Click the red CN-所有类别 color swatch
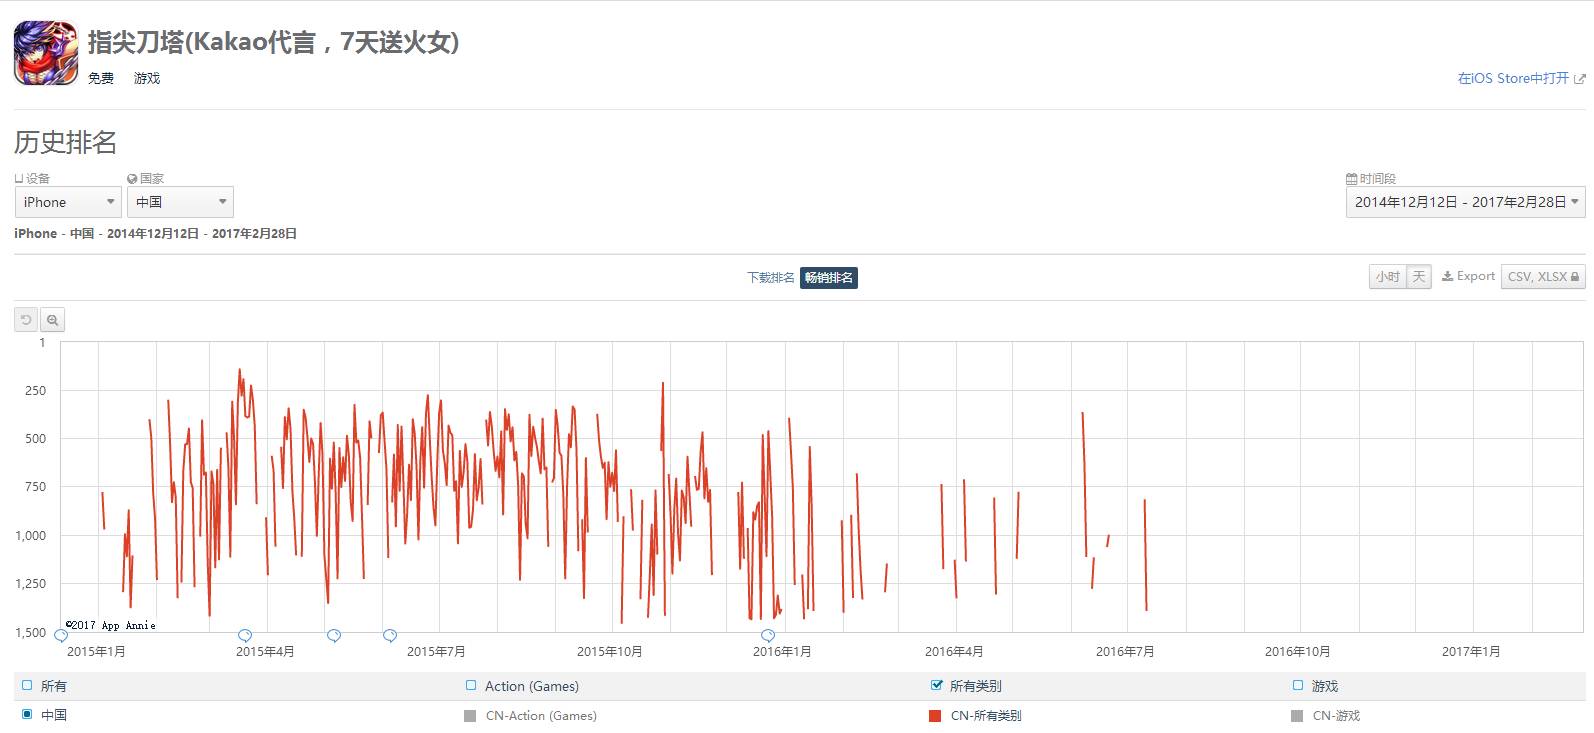This screenshot has height=733, width=1594. pos(935,716)
